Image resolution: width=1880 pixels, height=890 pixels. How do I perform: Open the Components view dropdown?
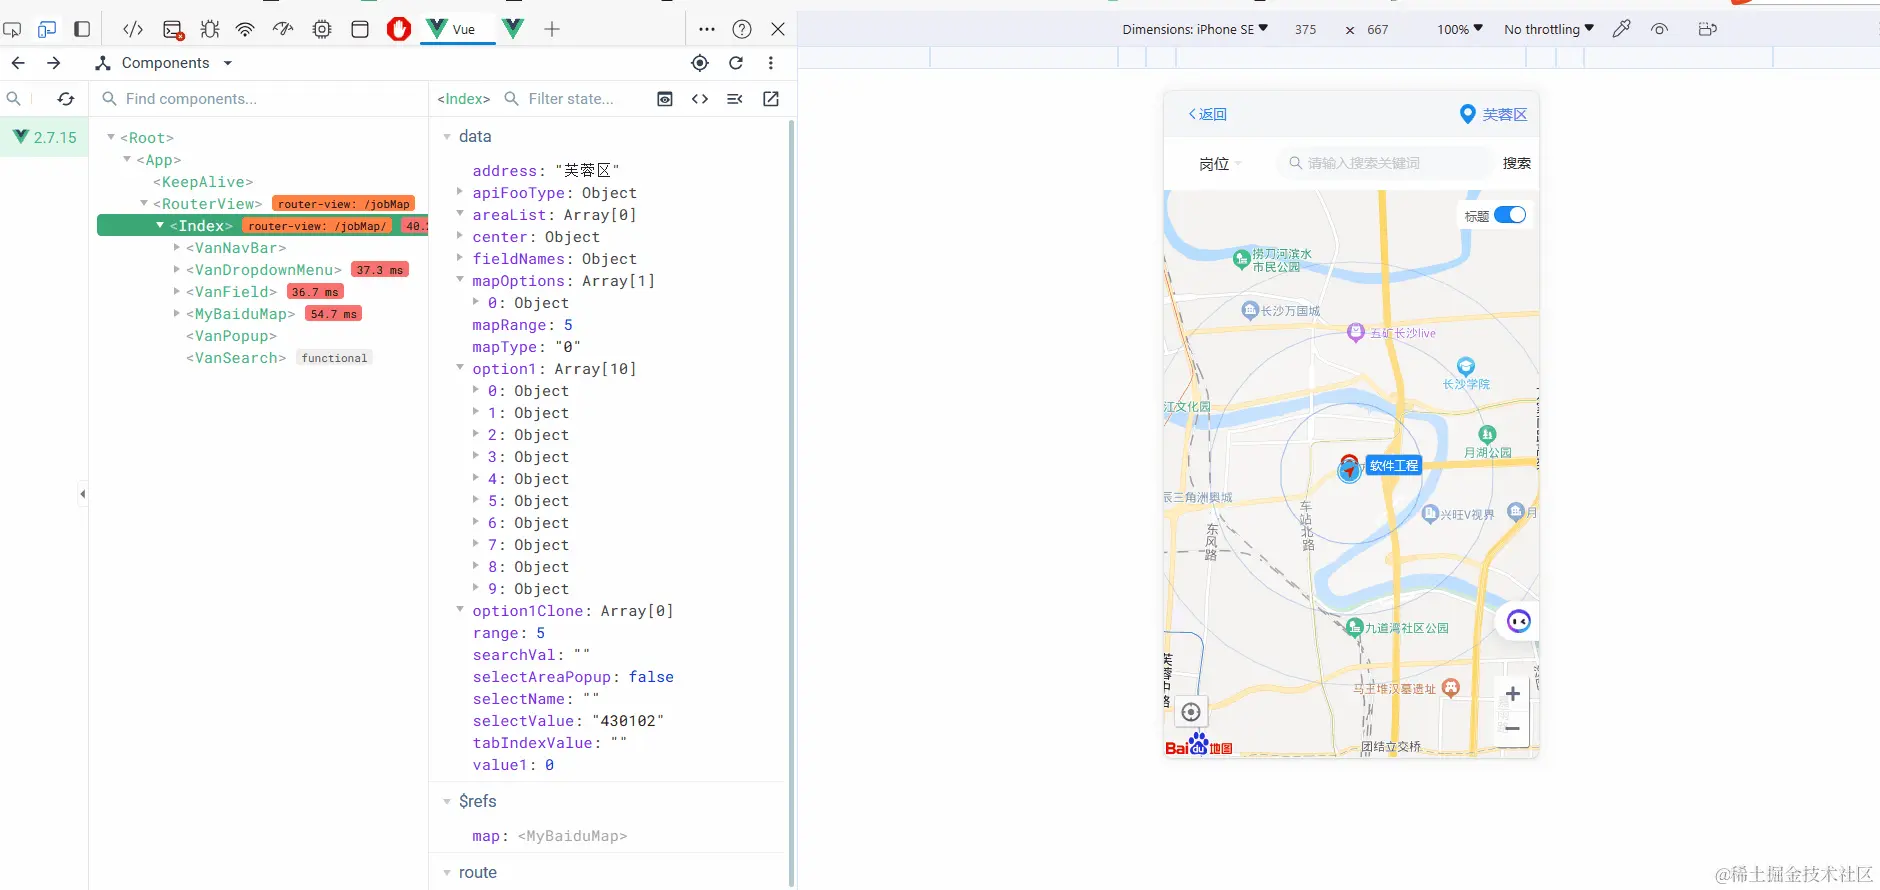pyautogui.click(x=164, y=63)
